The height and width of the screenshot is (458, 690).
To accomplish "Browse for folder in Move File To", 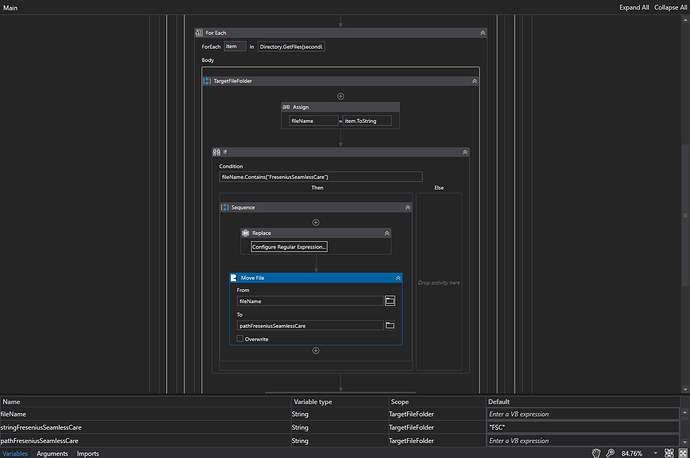I will point(390,326).
